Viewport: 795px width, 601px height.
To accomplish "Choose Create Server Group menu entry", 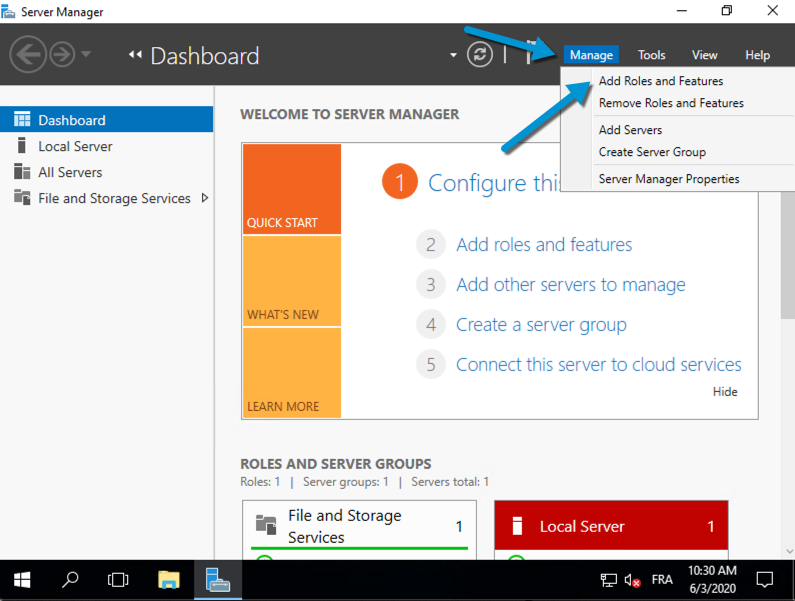I will [652, 152].
